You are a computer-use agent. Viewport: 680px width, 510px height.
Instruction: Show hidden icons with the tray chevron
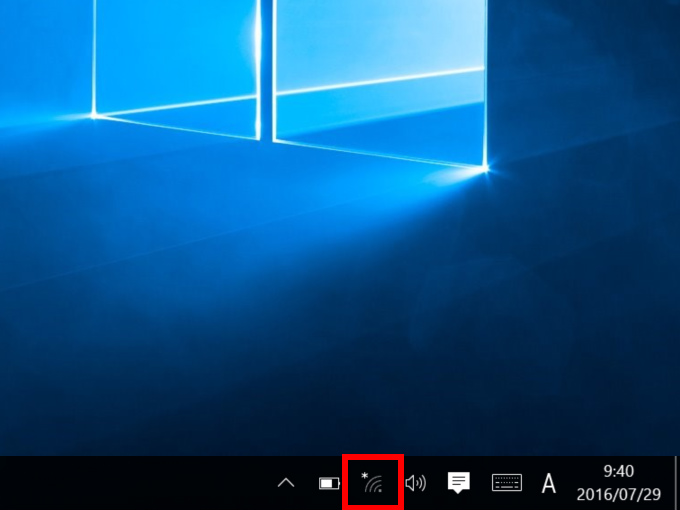click(286, 483)
